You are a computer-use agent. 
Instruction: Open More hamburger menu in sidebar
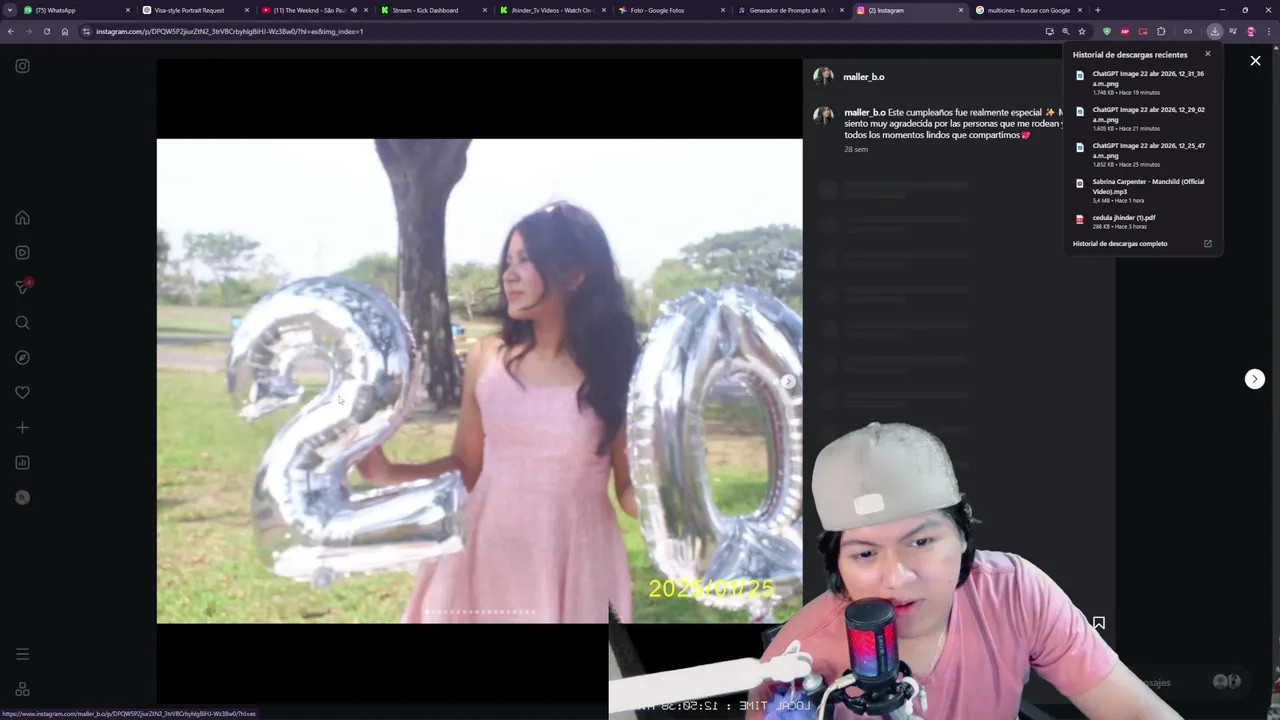22,654
